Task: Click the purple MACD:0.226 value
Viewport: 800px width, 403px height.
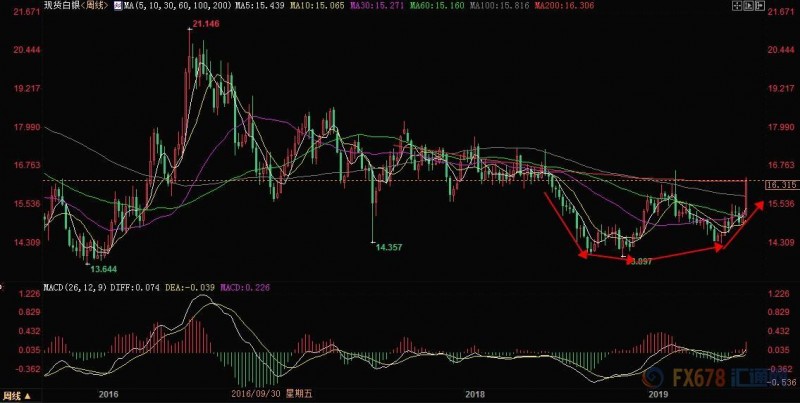Action: [x=245, y=288]
